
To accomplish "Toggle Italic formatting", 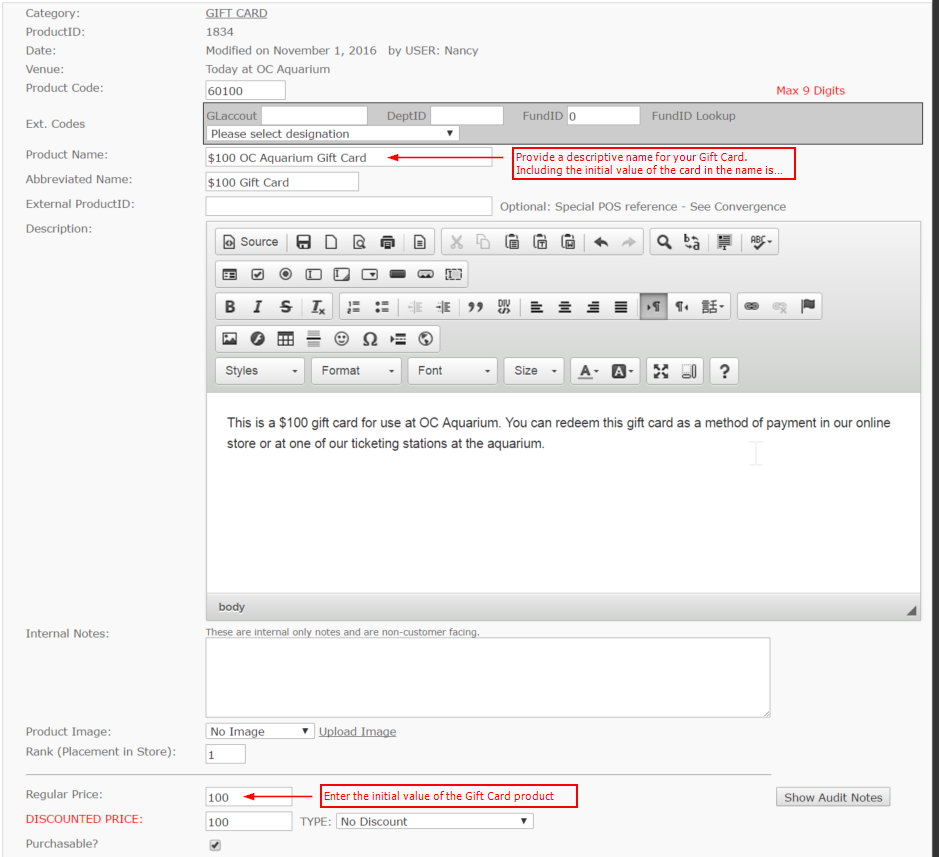I will tap(258, 307).
